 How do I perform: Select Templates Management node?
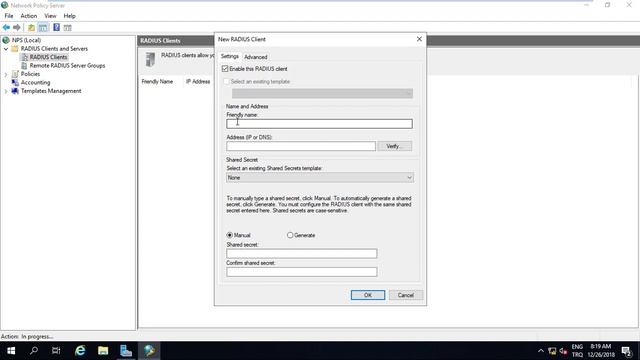click(51, 91)
